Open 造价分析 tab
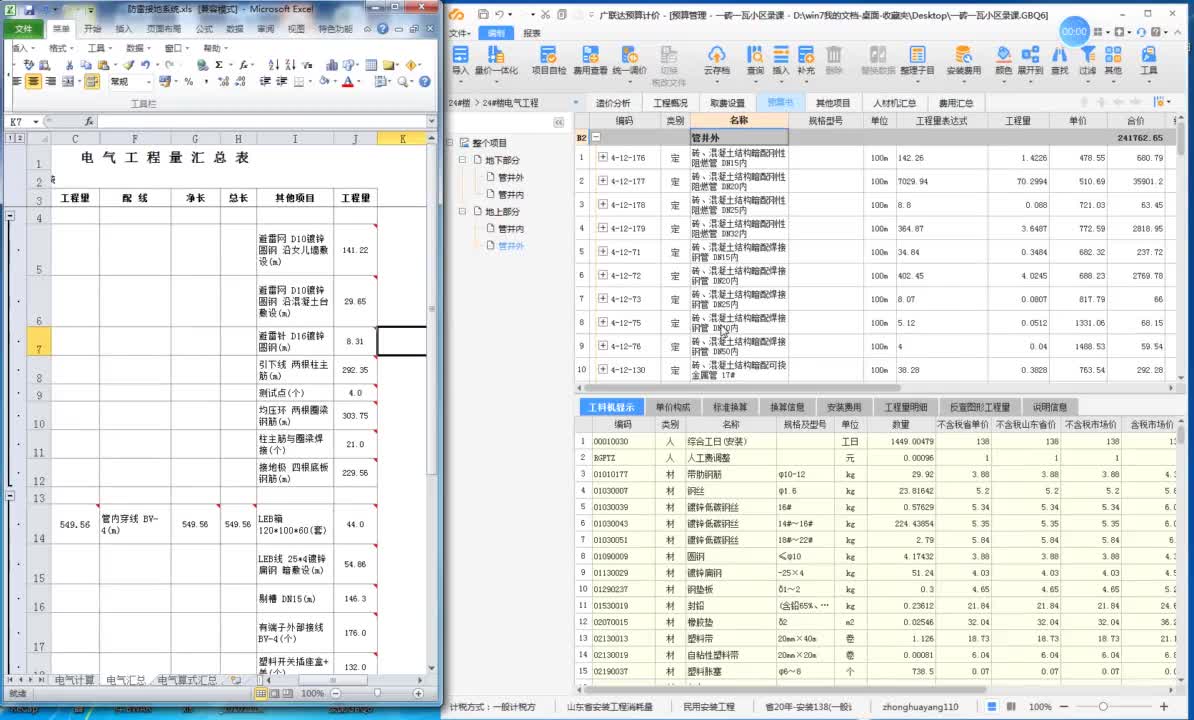 pyautogui.click(x=613, y=103)
